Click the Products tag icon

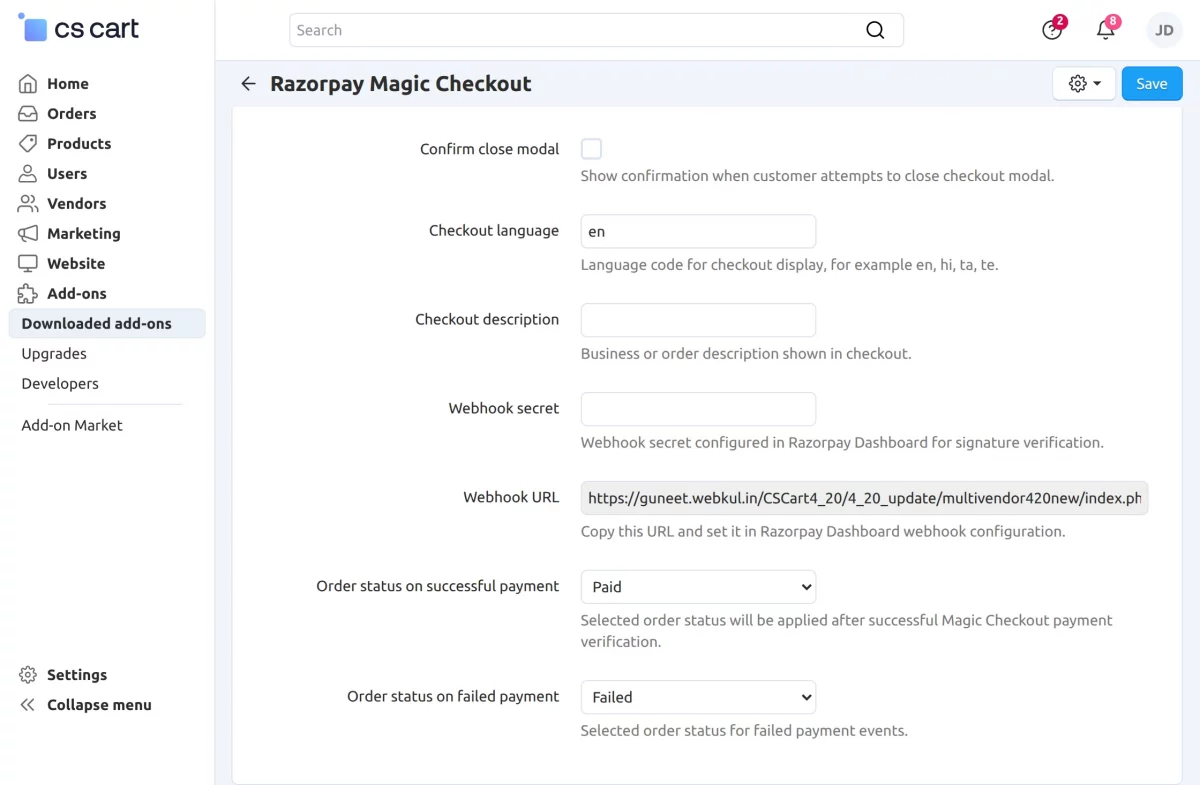point(29,144)
